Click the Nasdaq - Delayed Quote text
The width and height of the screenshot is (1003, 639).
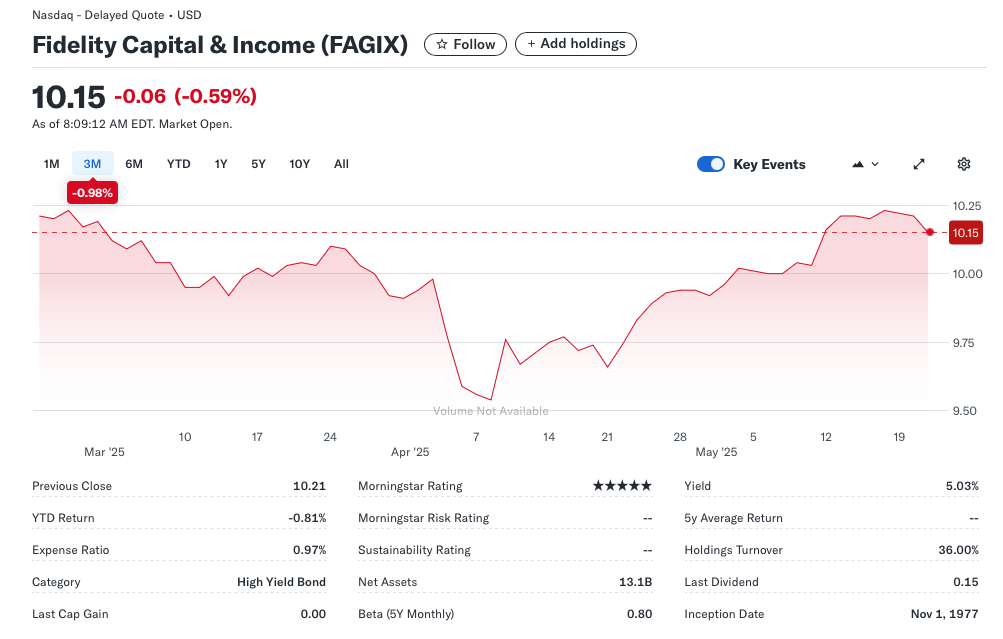[98, 15]
